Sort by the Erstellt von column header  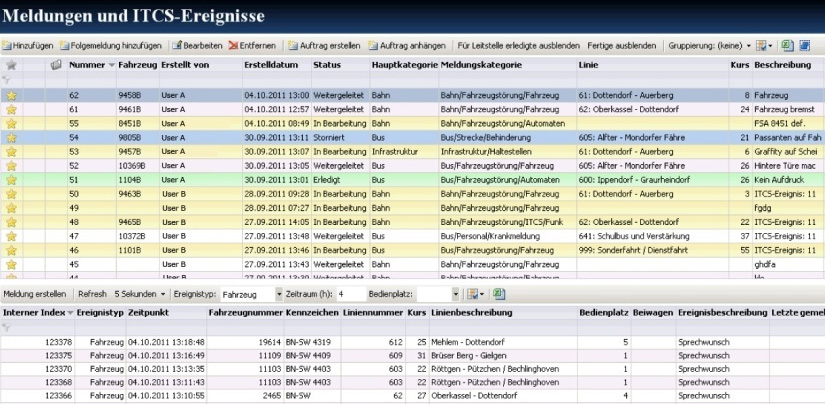click(200, 65)
